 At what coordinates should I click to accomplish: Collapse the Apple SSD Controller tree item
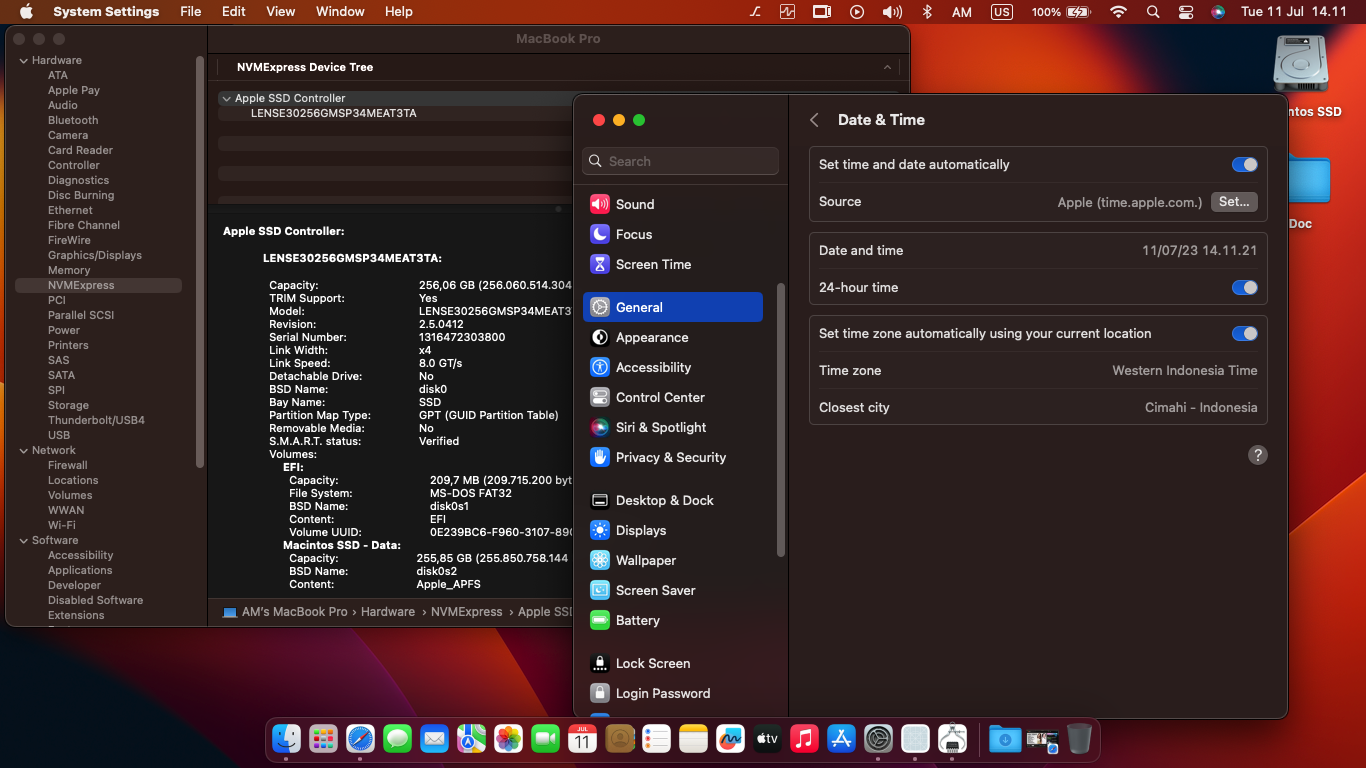click(x=225, y=98)
